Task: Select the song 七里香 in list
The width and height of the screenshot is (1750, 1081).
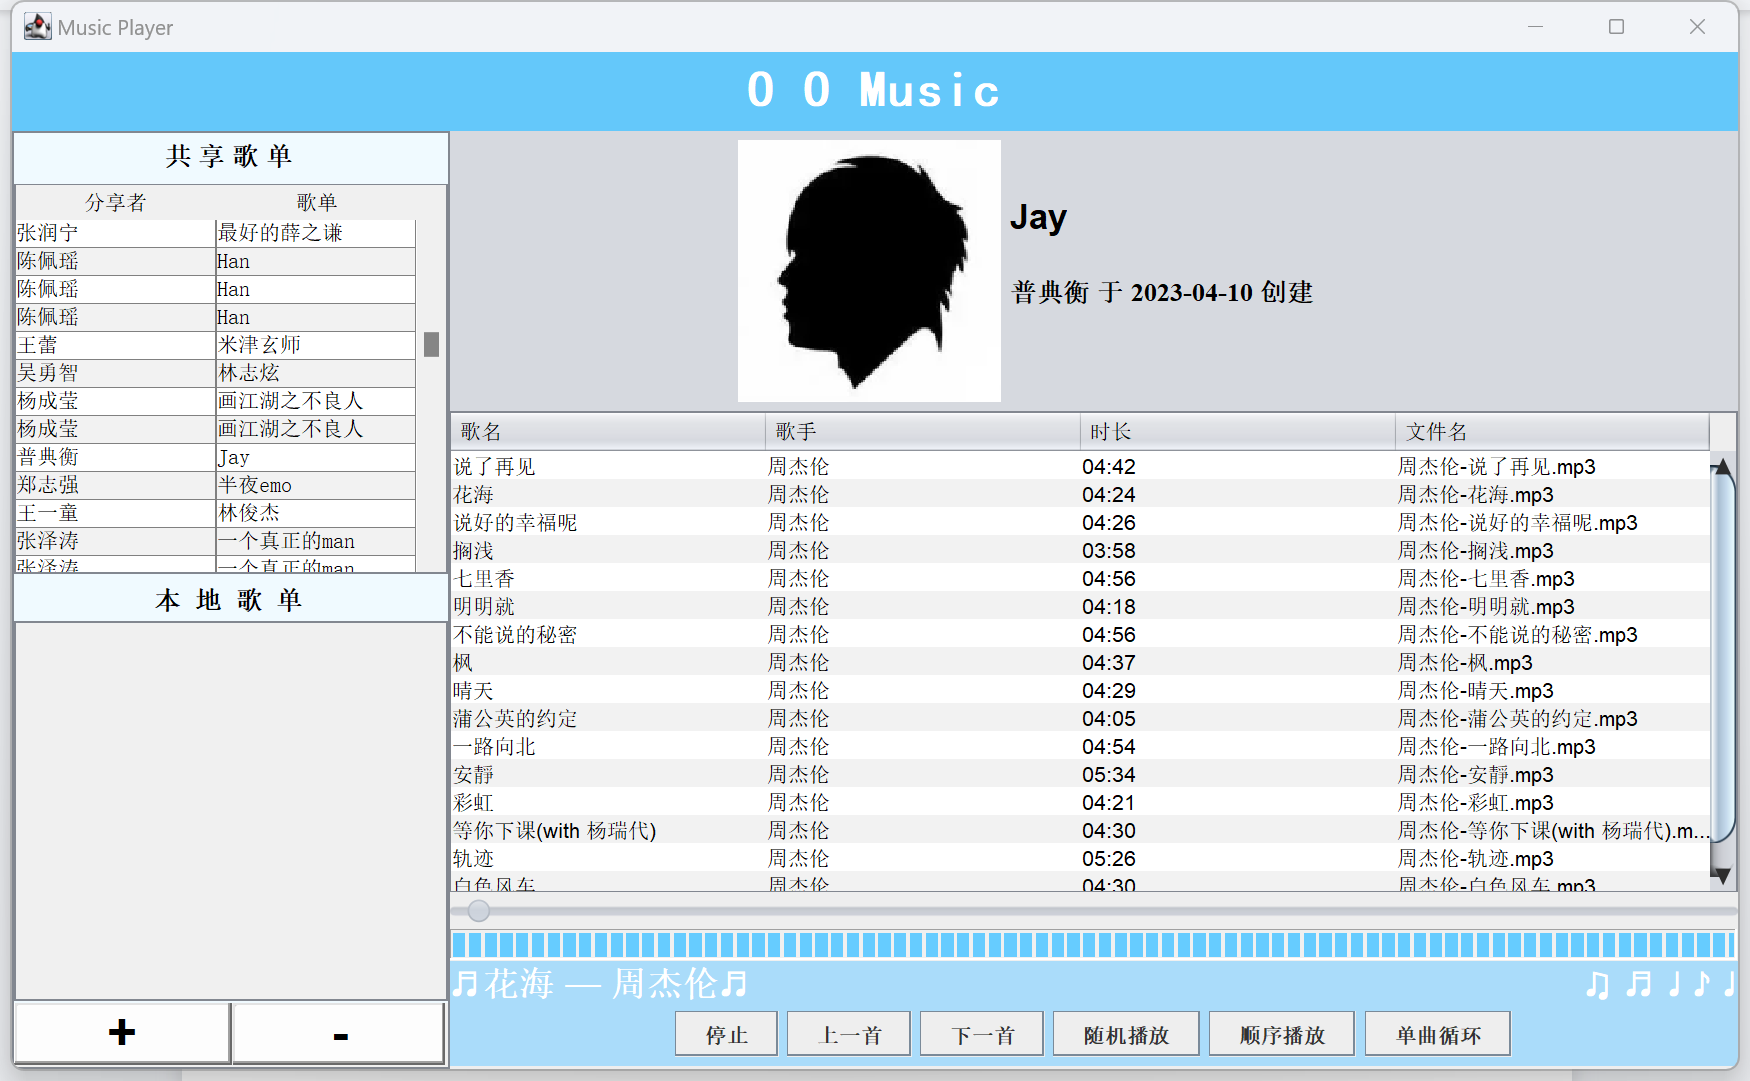Action: tap(485, 579)
